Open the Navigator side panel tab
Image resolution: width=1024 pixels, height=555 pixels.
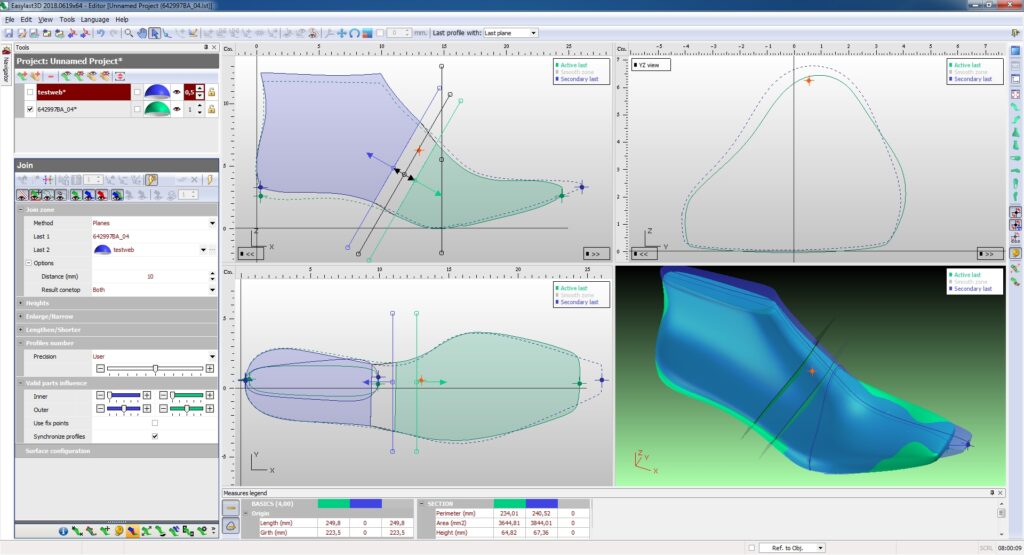point(6,66)
